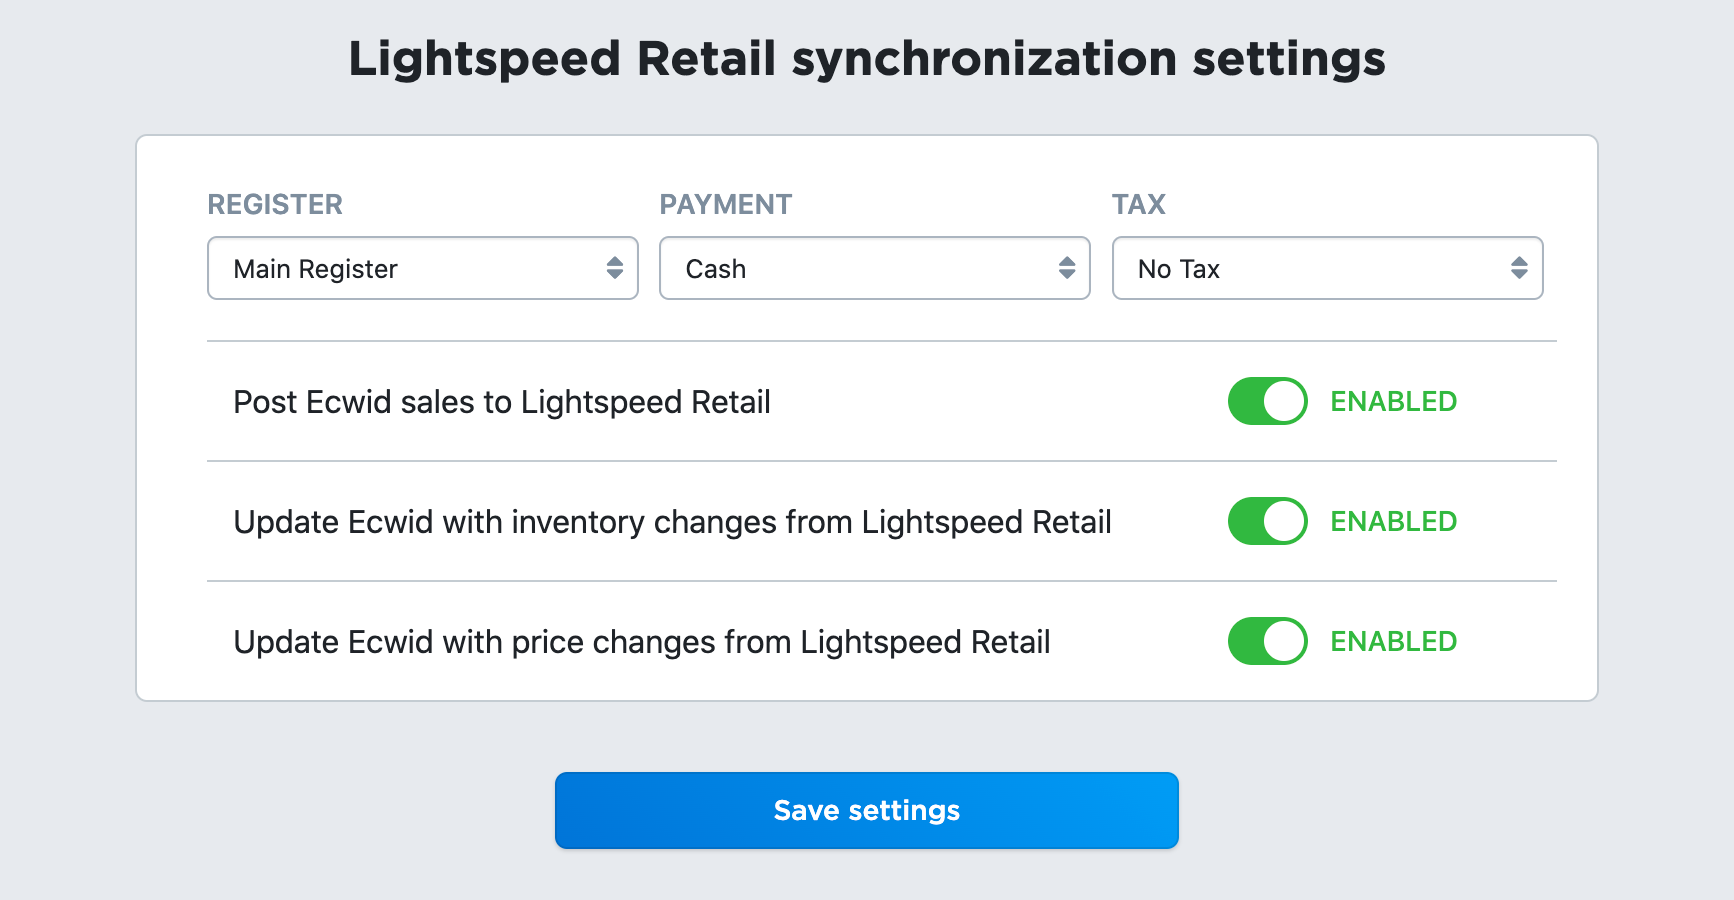Toggle Post Ecwid sales to Lightspeed Retail
Image resolution: width=1734 pixels, height=900 pixels.
tap(1267, 401)
